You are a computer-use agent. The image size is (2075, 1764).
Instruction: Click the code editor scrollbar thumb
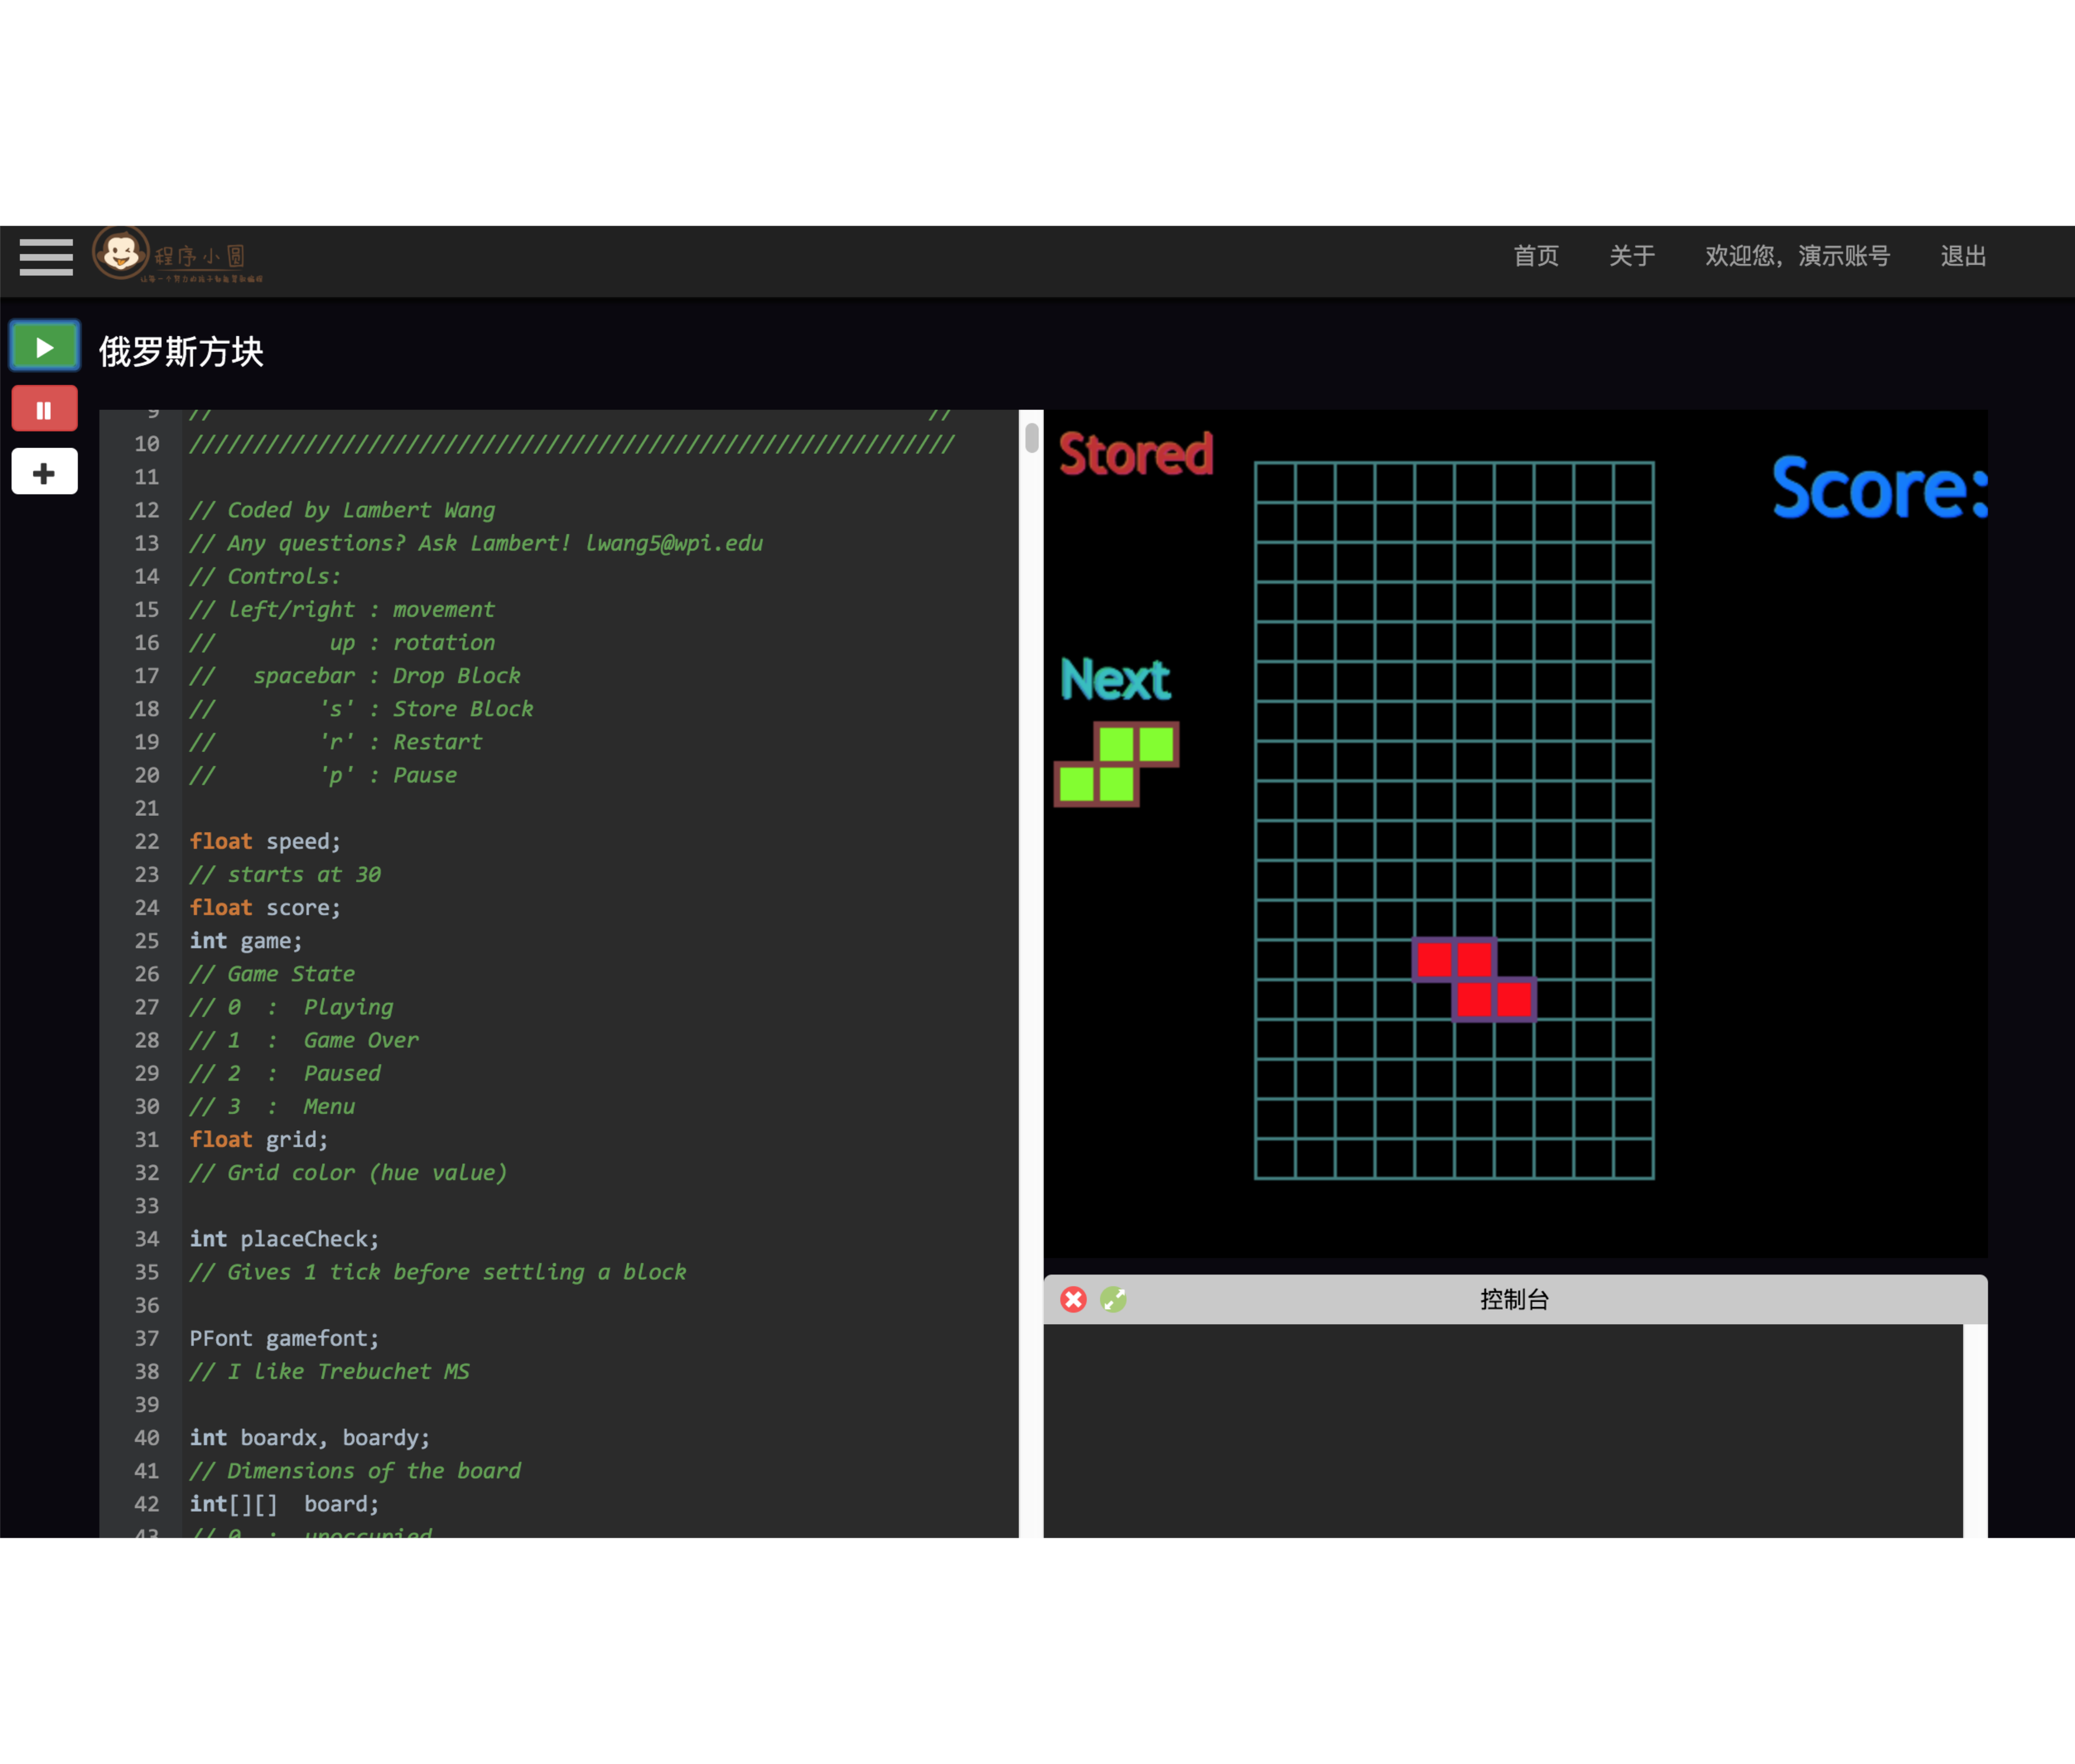coord(1031,438)
